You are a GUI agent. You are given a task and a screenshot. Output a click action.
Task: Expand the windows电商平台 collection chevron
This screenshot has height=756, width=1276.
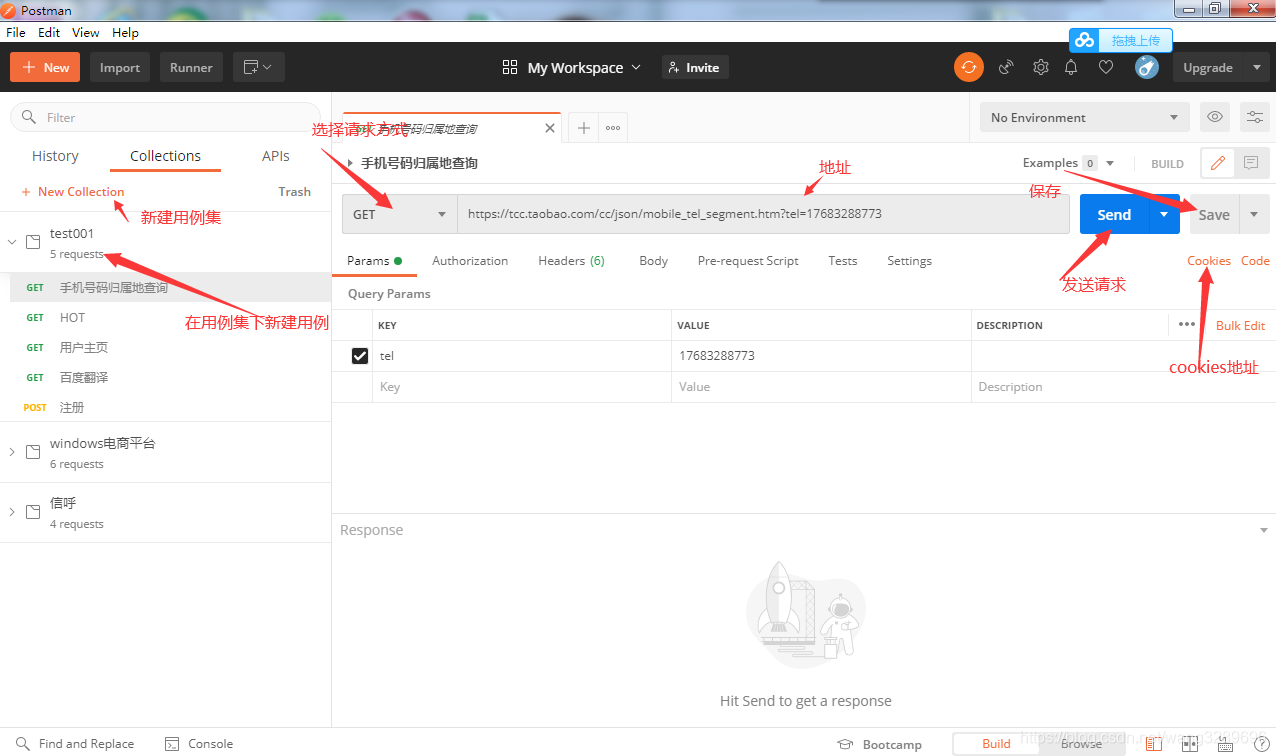(12, 452)
